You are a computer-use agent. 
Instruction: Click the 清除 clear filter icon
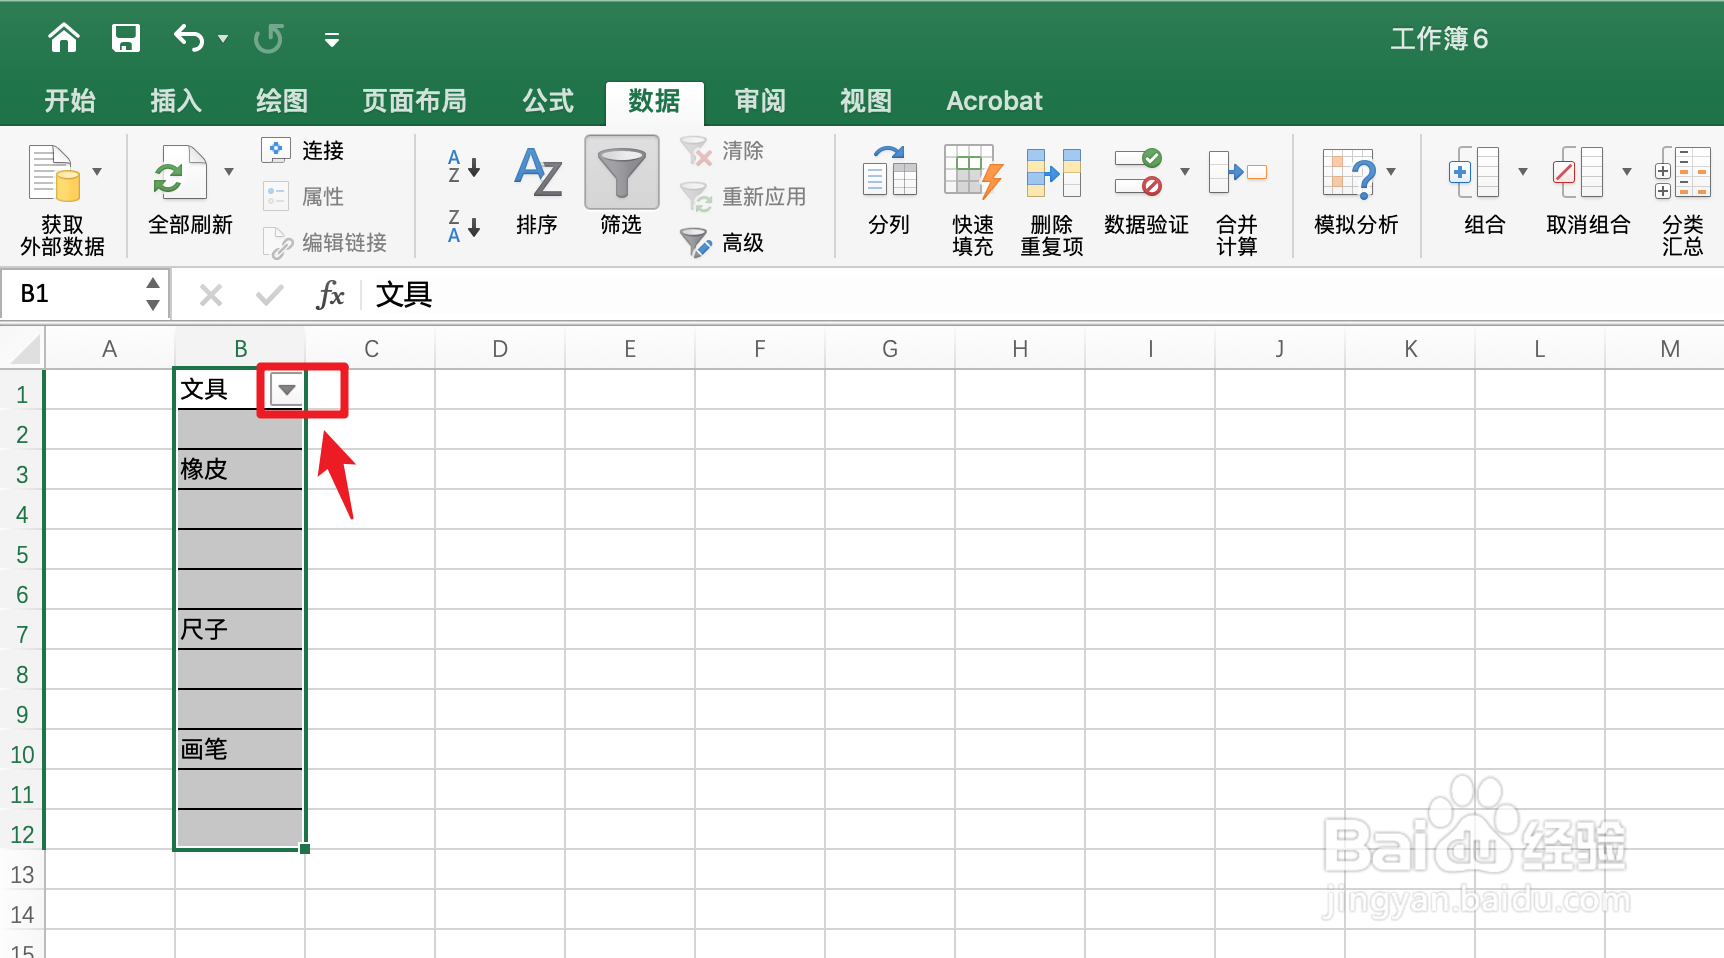coord(725,150)
